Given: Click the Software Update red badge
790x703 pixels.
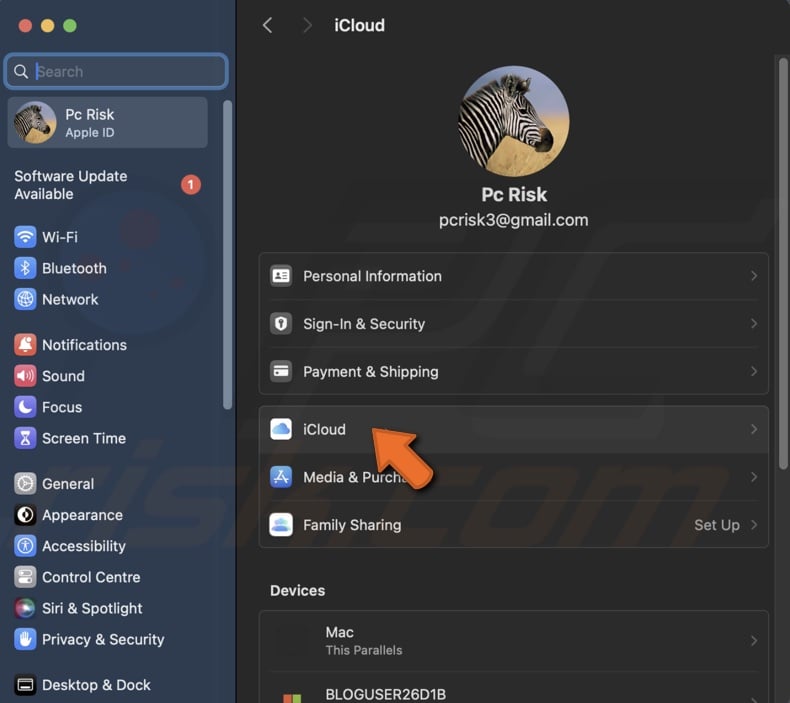Looking at the screenshot, I should point(191,185).
